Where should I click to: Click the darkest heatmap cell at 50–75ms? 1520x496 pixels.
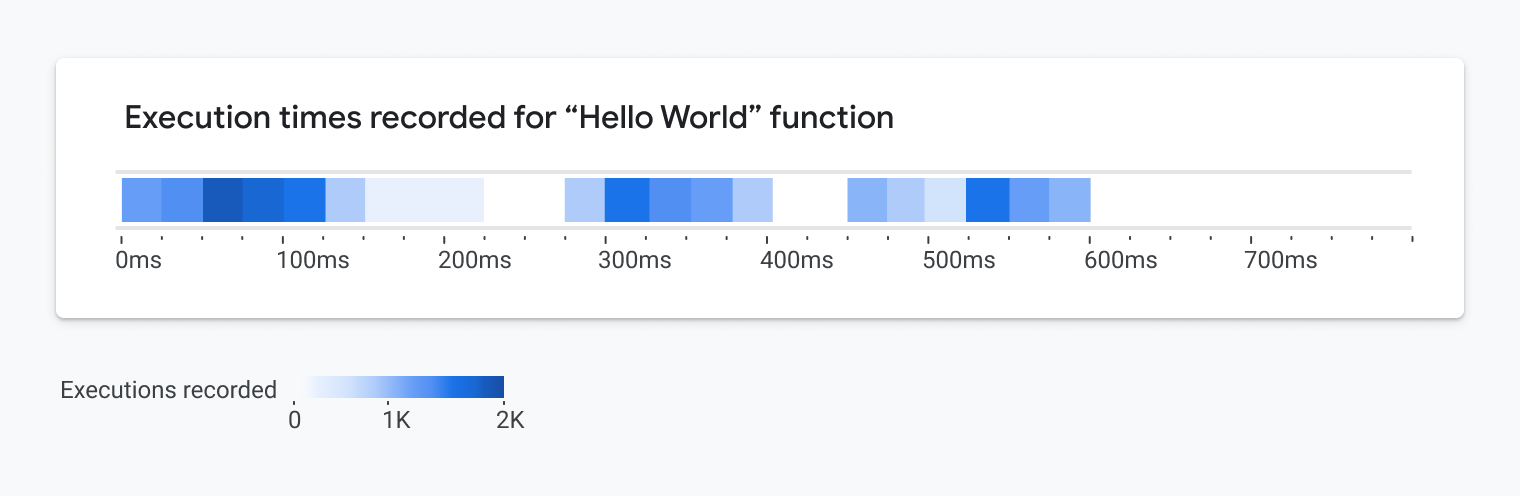pyautogui.click(x=223, y=199)
